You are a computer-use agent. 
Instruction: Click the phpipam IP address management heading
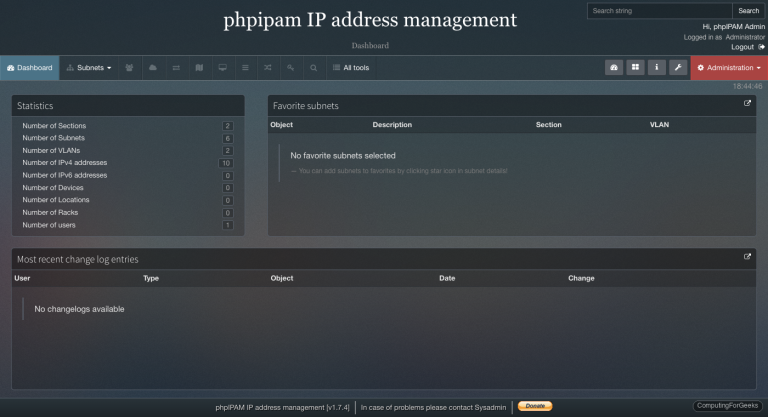point(370,20)
